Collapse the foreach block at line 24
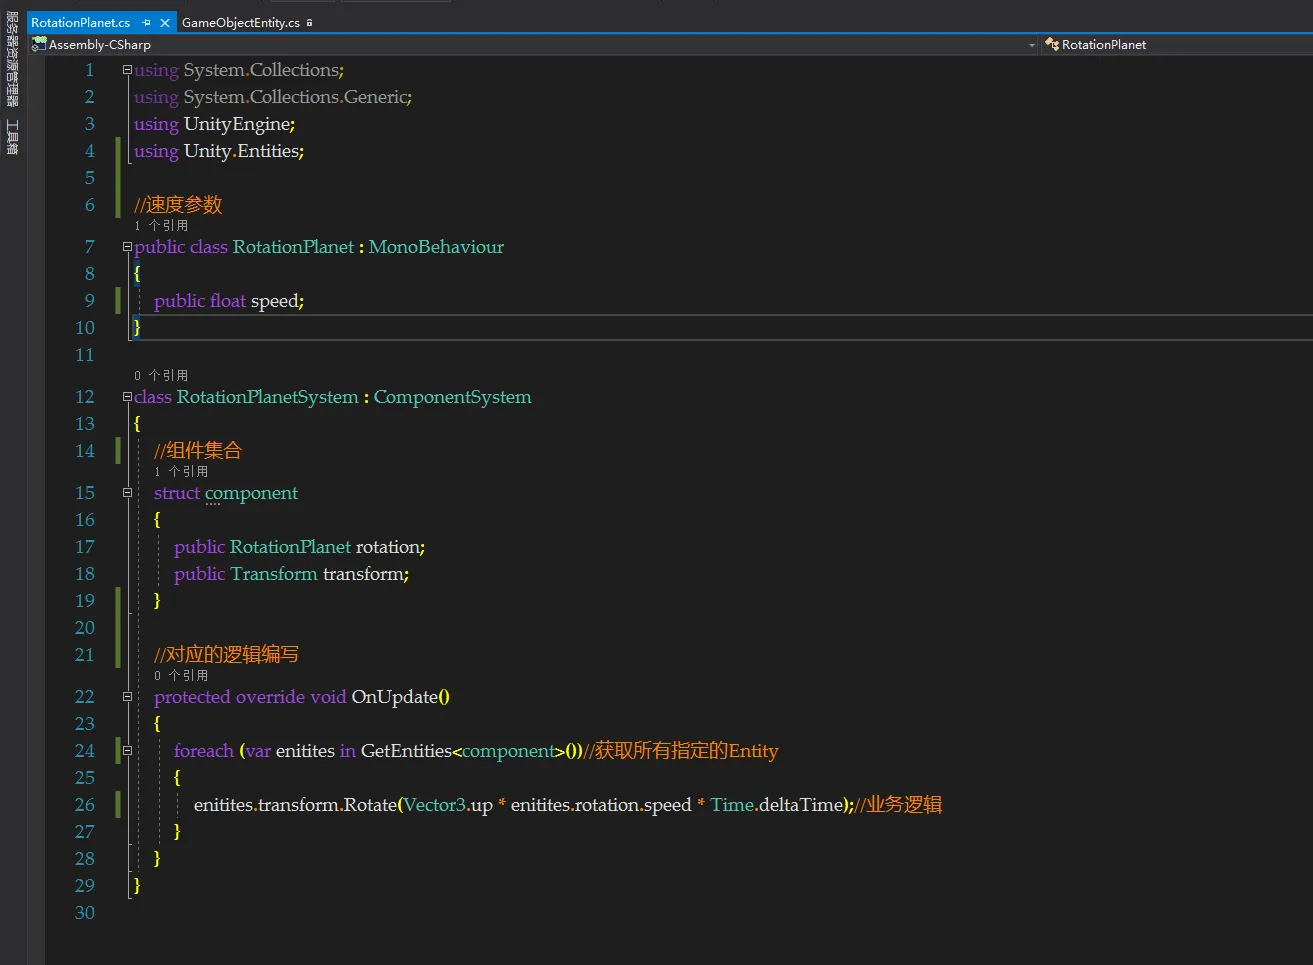1313x965 pixels. click(127, 751)
